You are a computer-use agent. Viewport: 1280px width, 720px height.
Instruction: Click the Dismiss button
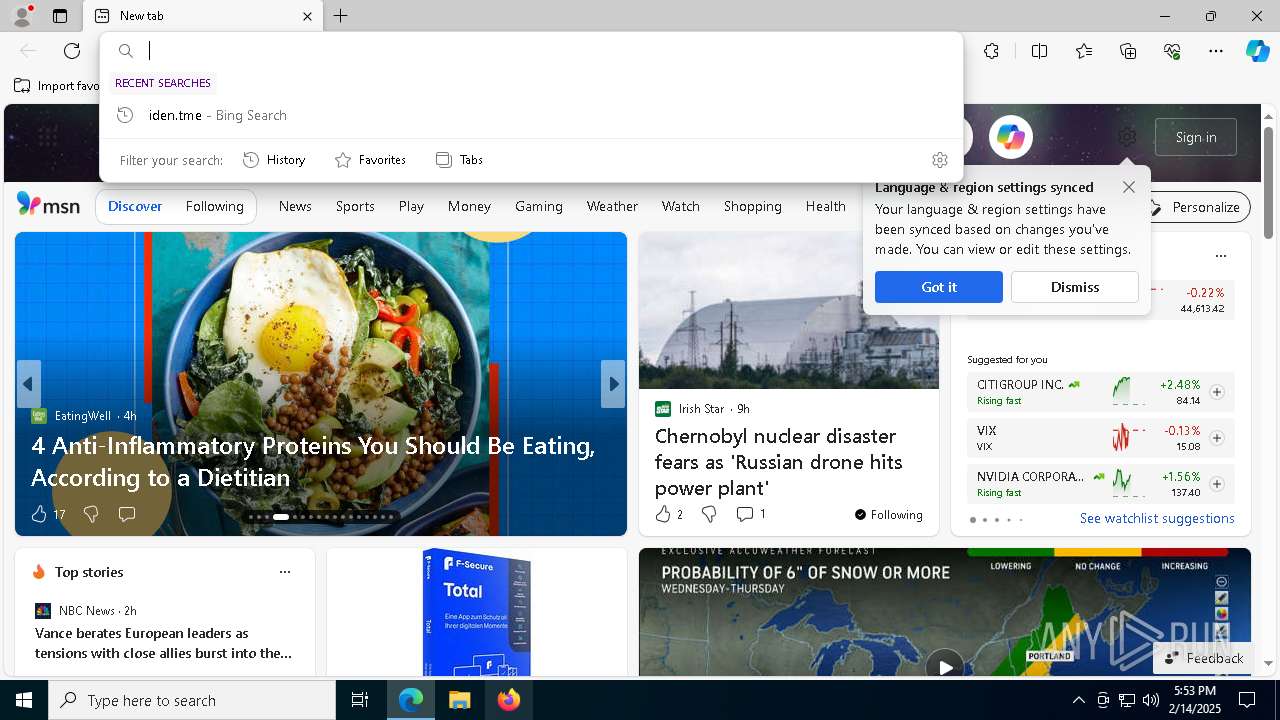pyautogui.click(x=1074, y=287)
